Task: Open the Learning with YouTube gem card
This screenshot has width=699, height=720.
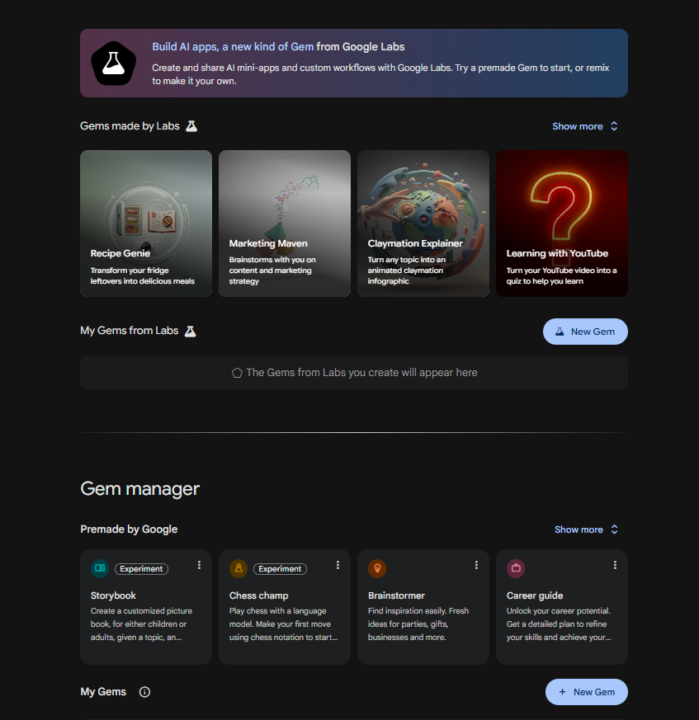Action: pos(562,223)
